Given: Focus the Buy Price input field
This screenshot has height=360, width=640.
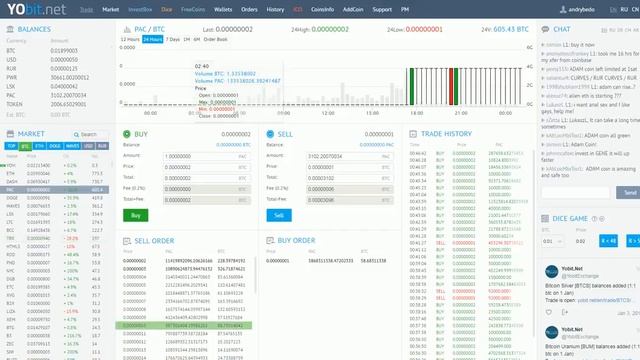Looking at the screenshot, I should [207, 167].
